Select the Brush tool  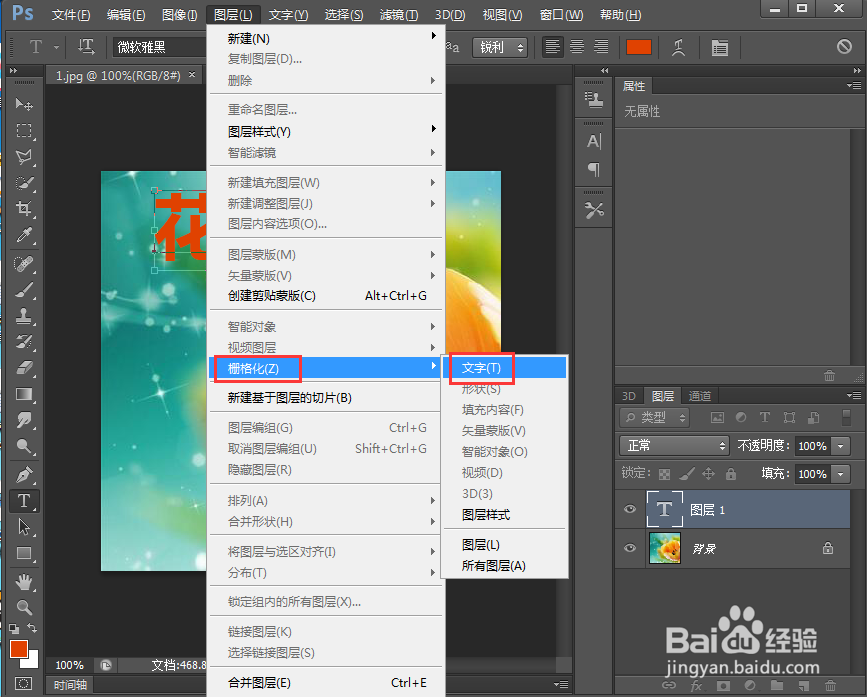click(x=23, y=290)
